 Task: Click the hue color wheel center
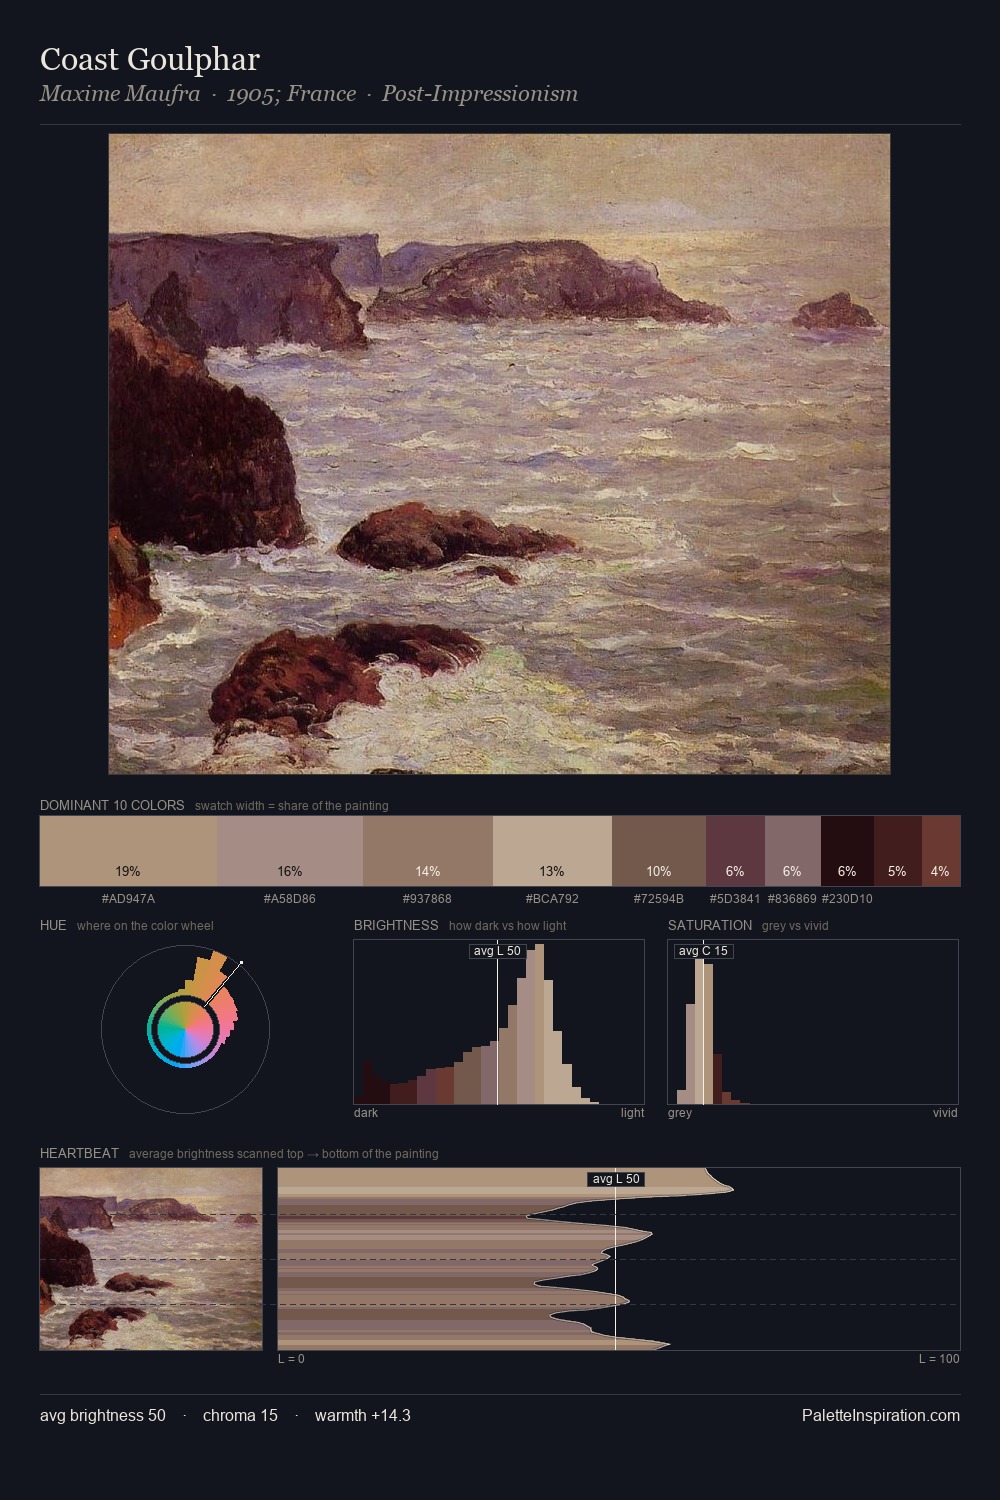coord(185,1029)
